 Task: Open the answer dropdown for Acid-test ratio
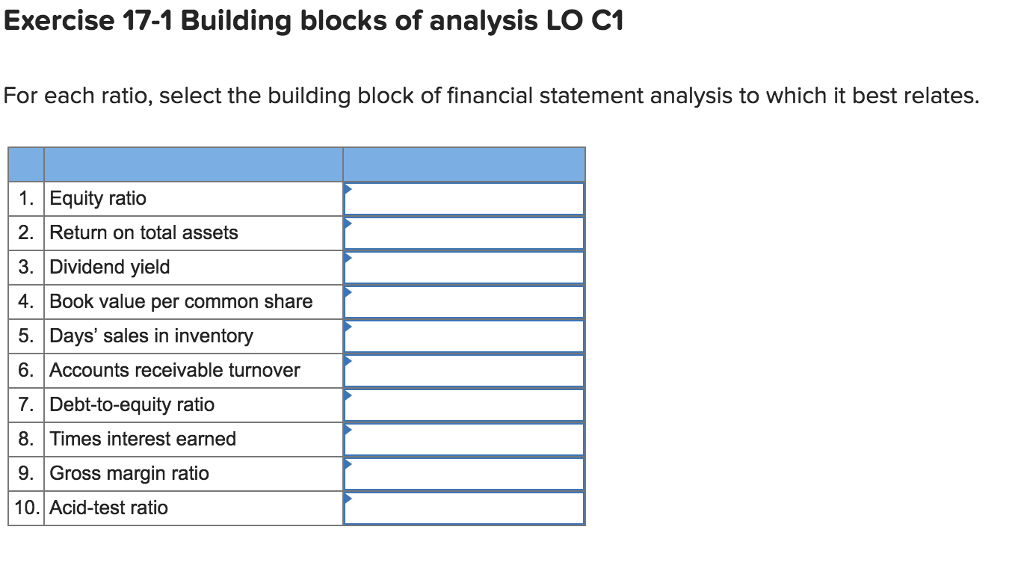point(464,508)
